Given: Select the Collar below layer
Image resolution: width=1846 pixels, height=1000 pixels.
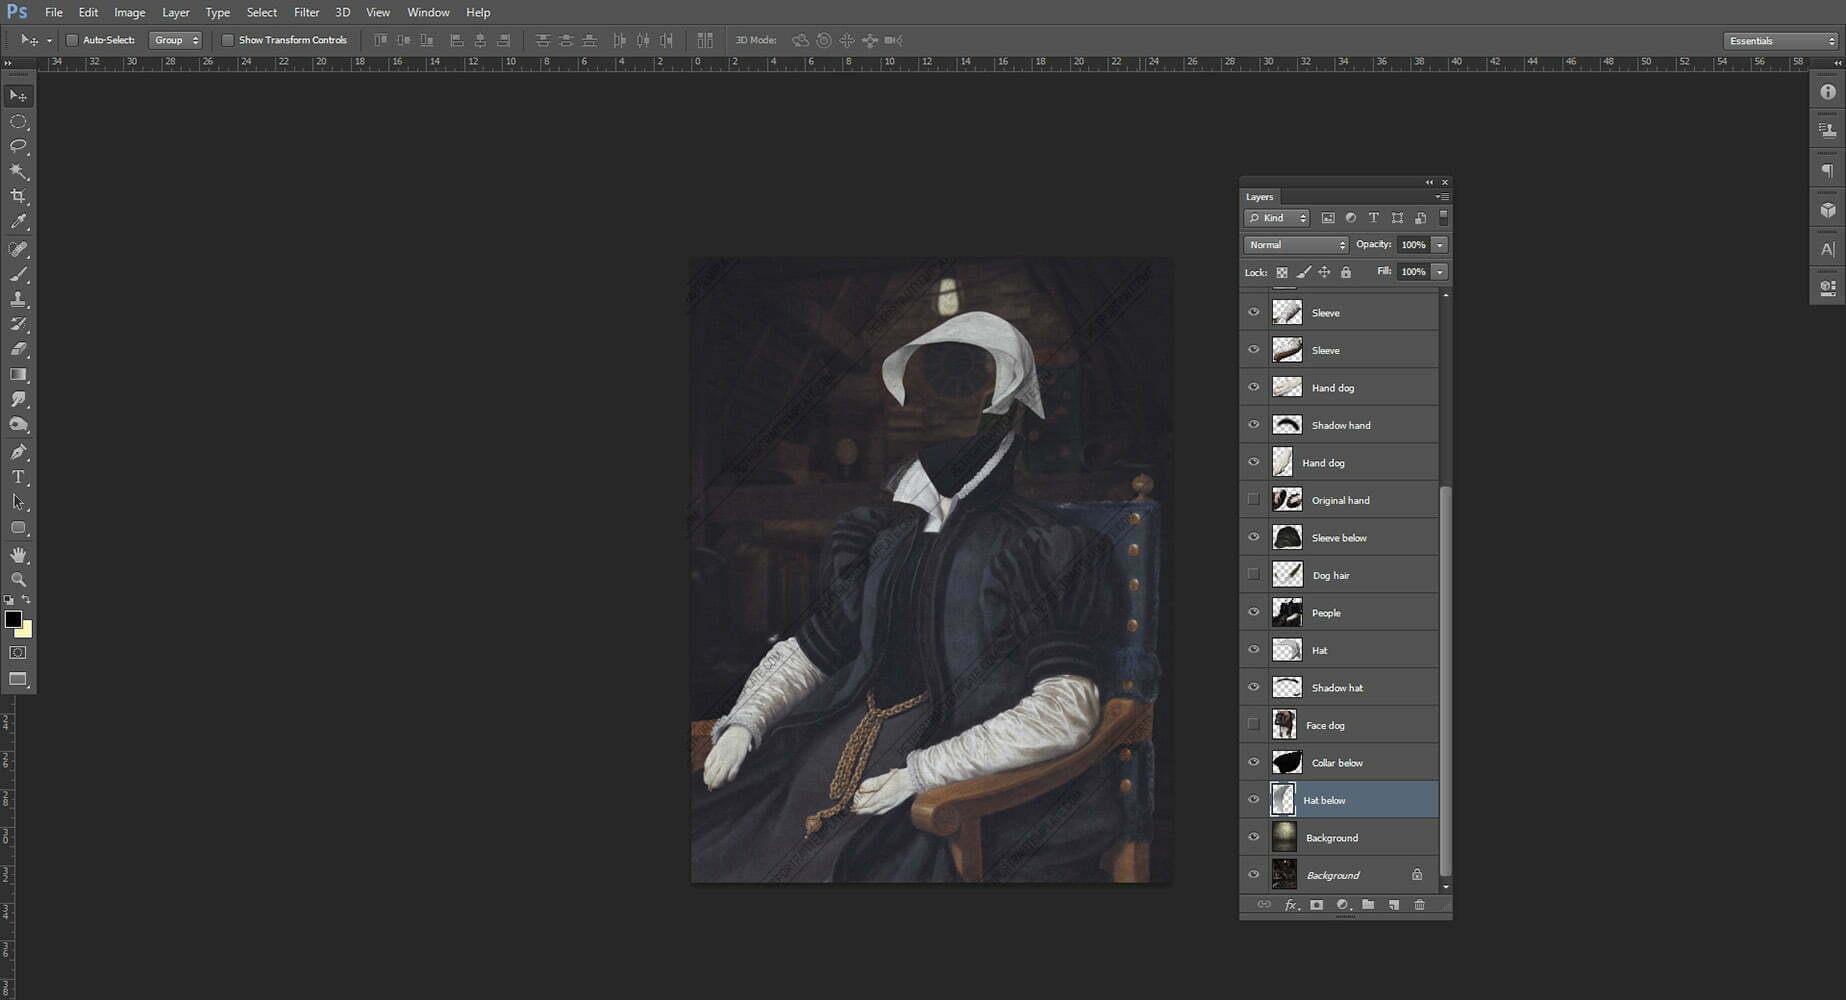Looking at the screenshot, I should (x=1337, y=763).
